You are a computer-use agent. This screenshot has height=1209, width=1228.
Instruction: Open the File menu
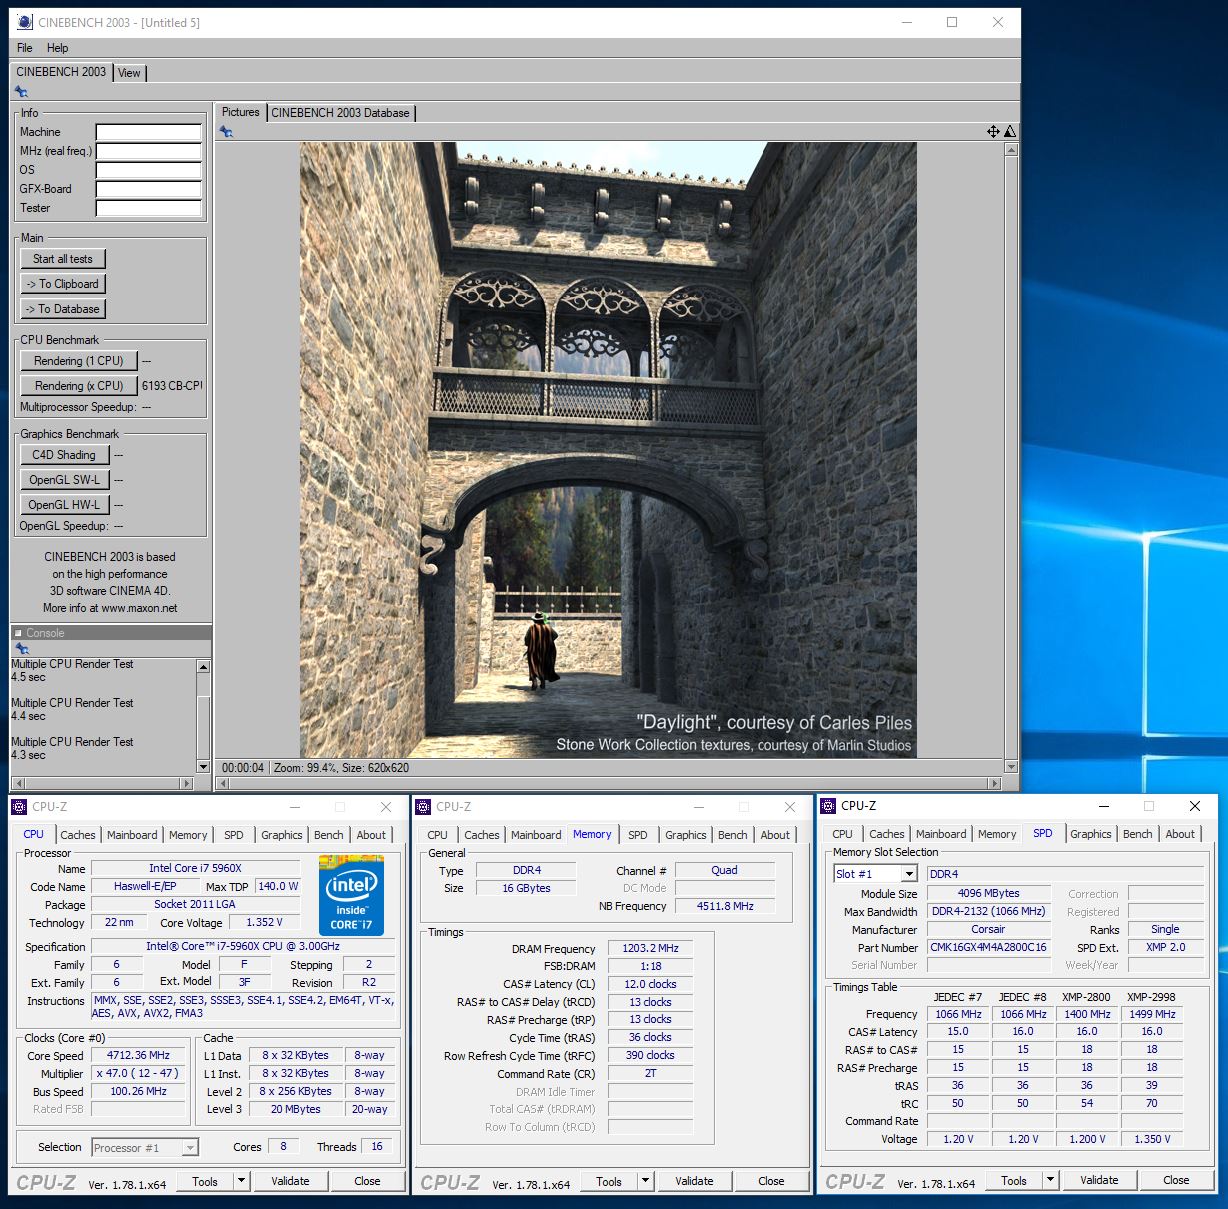click(25, 48)
